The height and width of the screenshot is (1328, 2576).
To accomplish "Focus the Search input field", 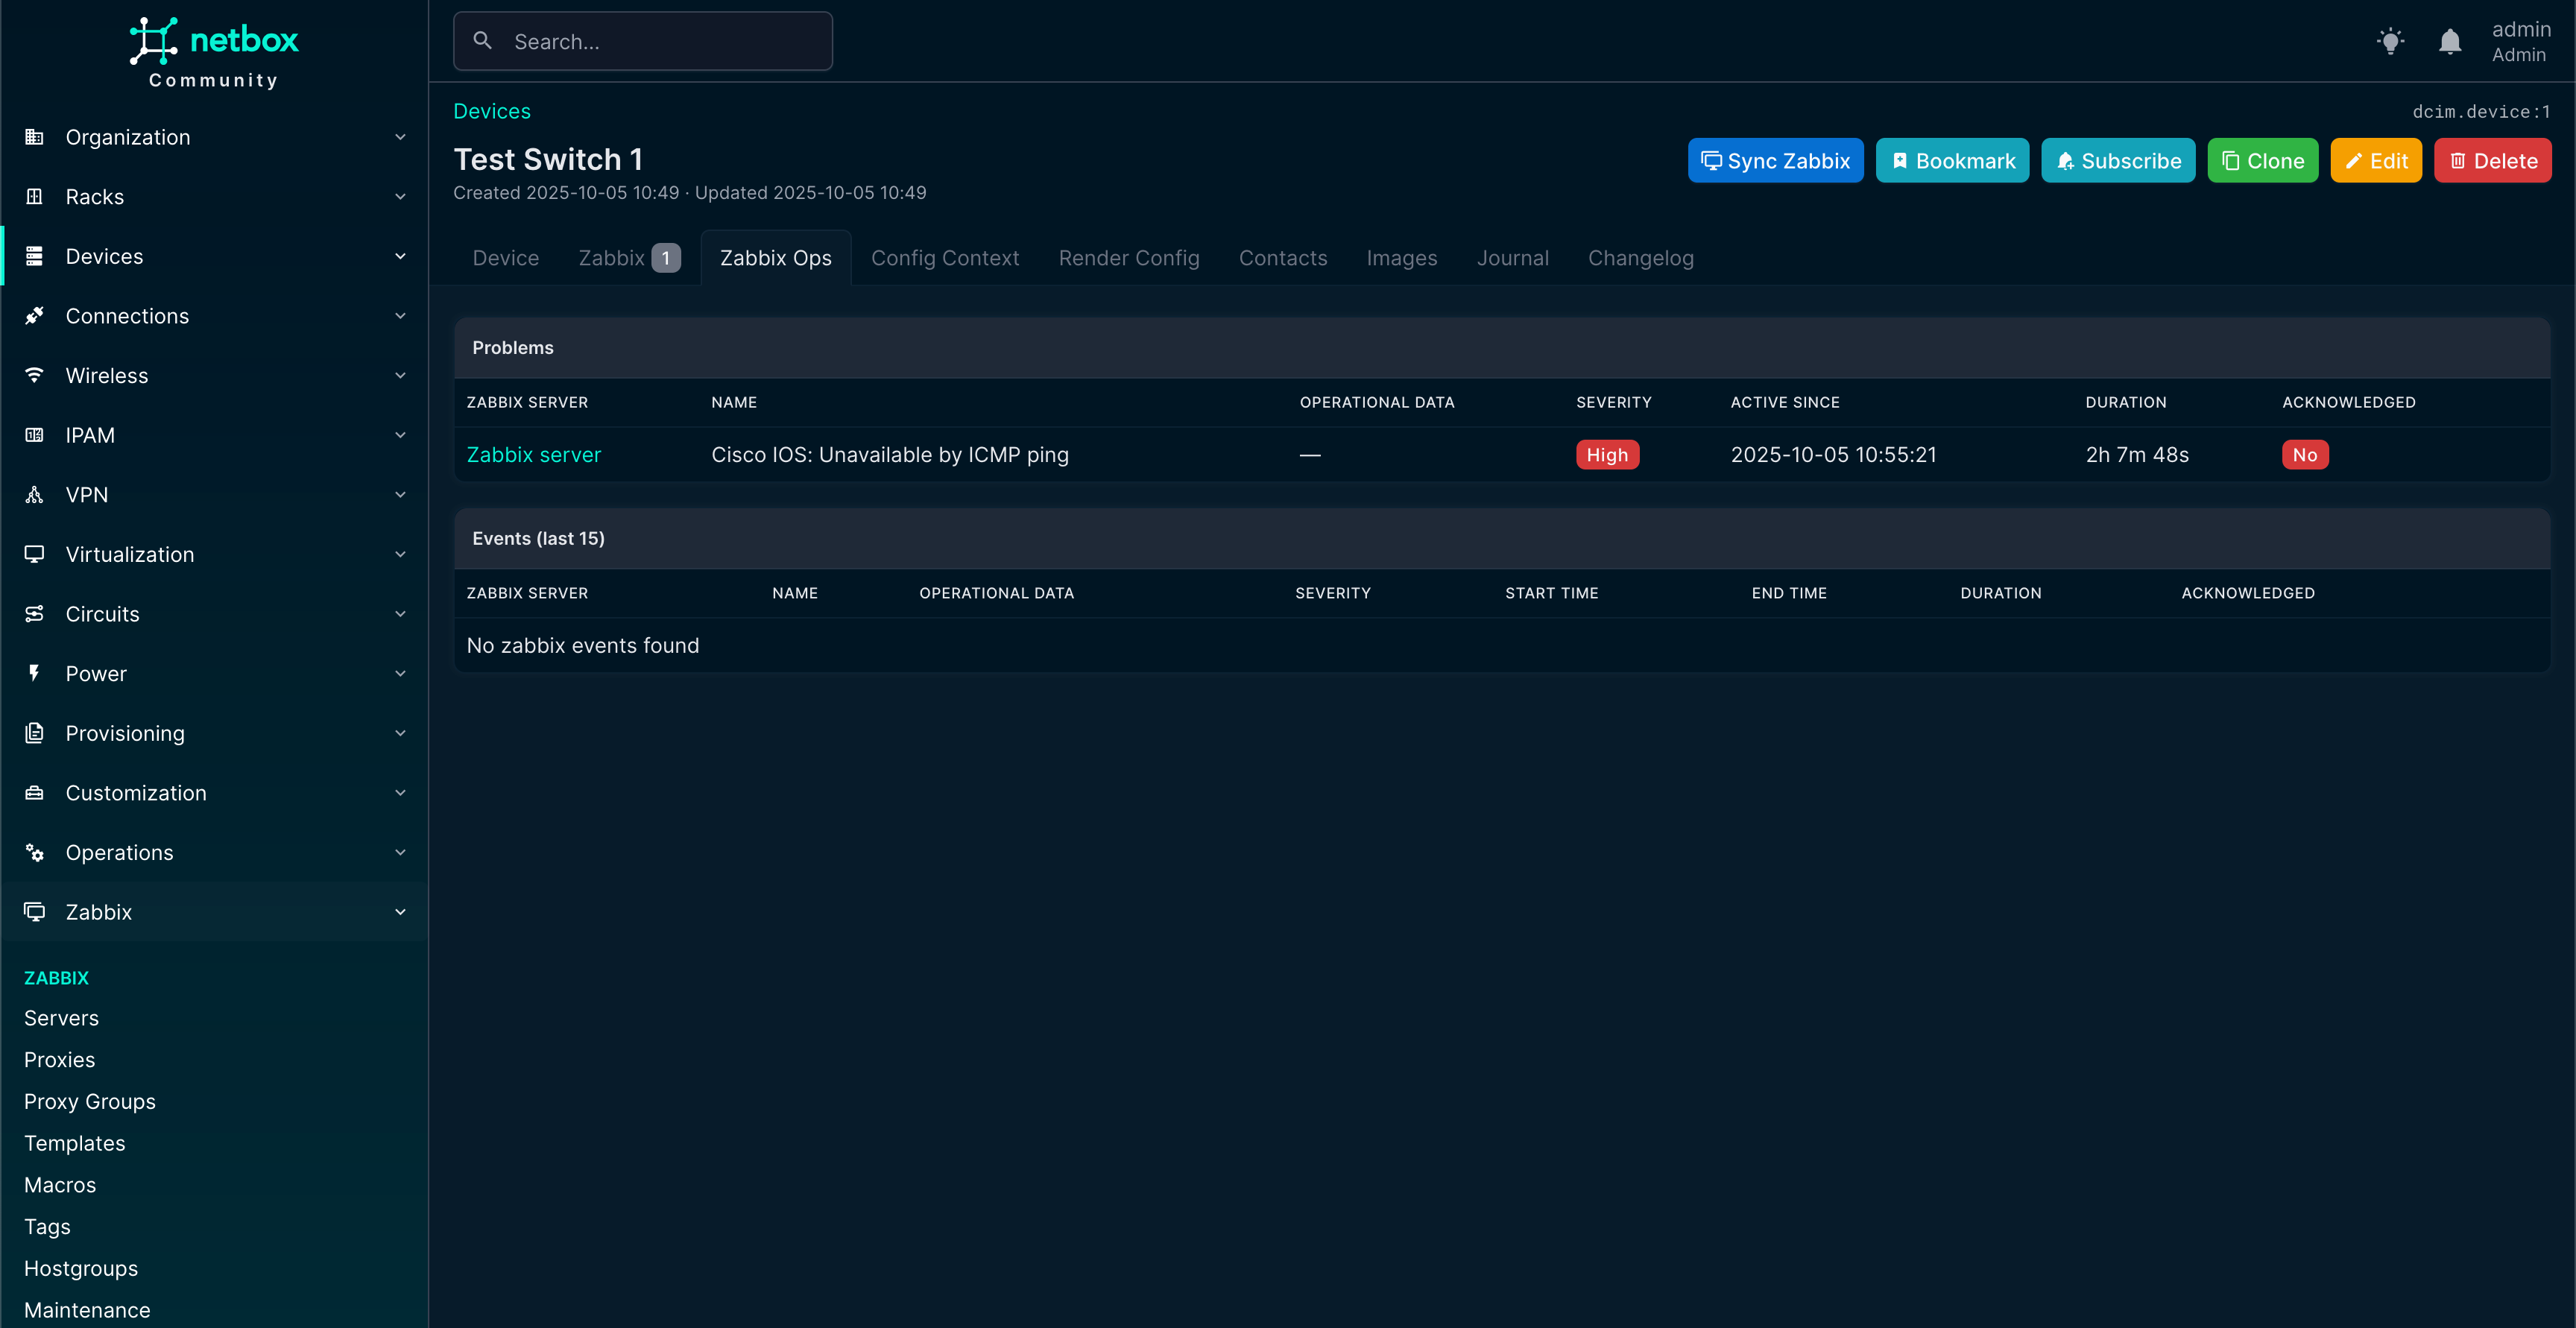I will pos(643,41).
